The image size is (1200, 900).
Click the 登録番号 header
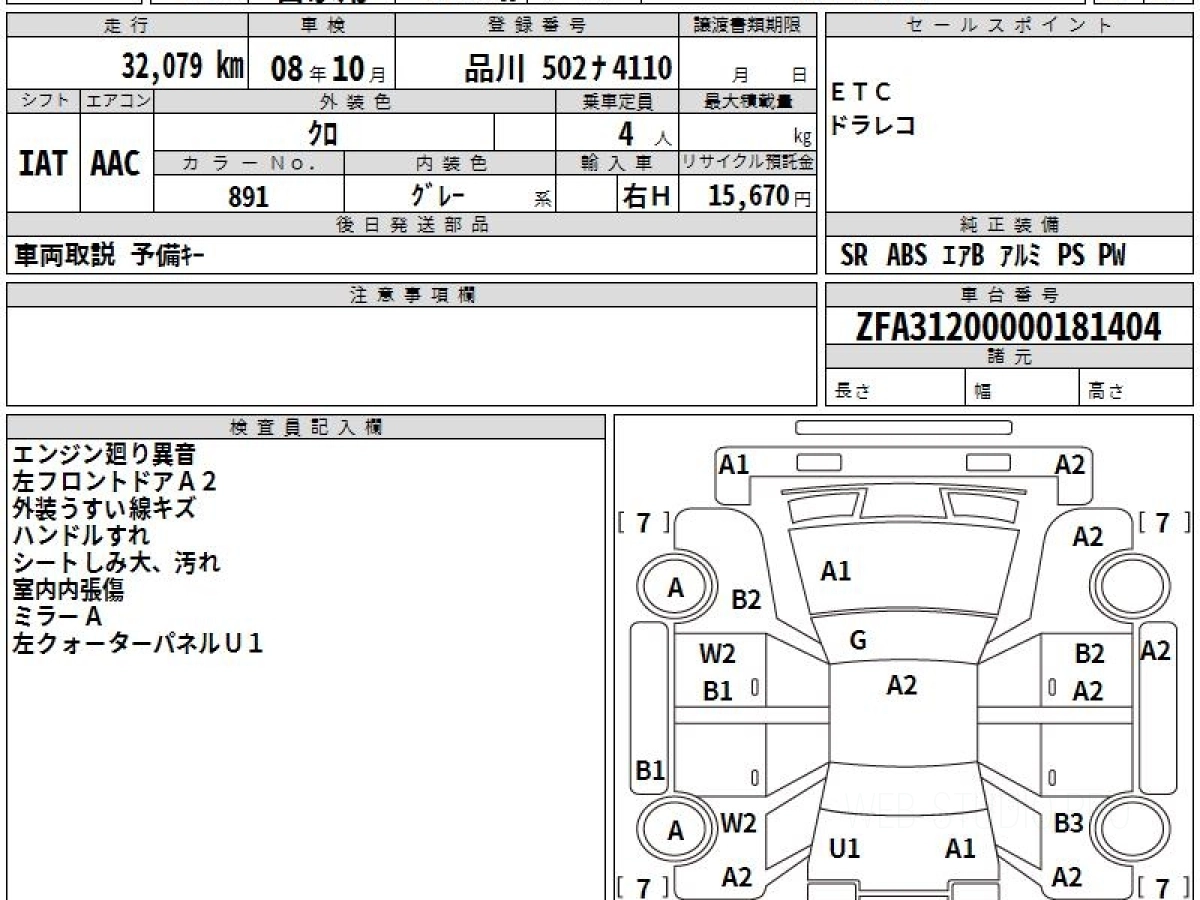538,26
